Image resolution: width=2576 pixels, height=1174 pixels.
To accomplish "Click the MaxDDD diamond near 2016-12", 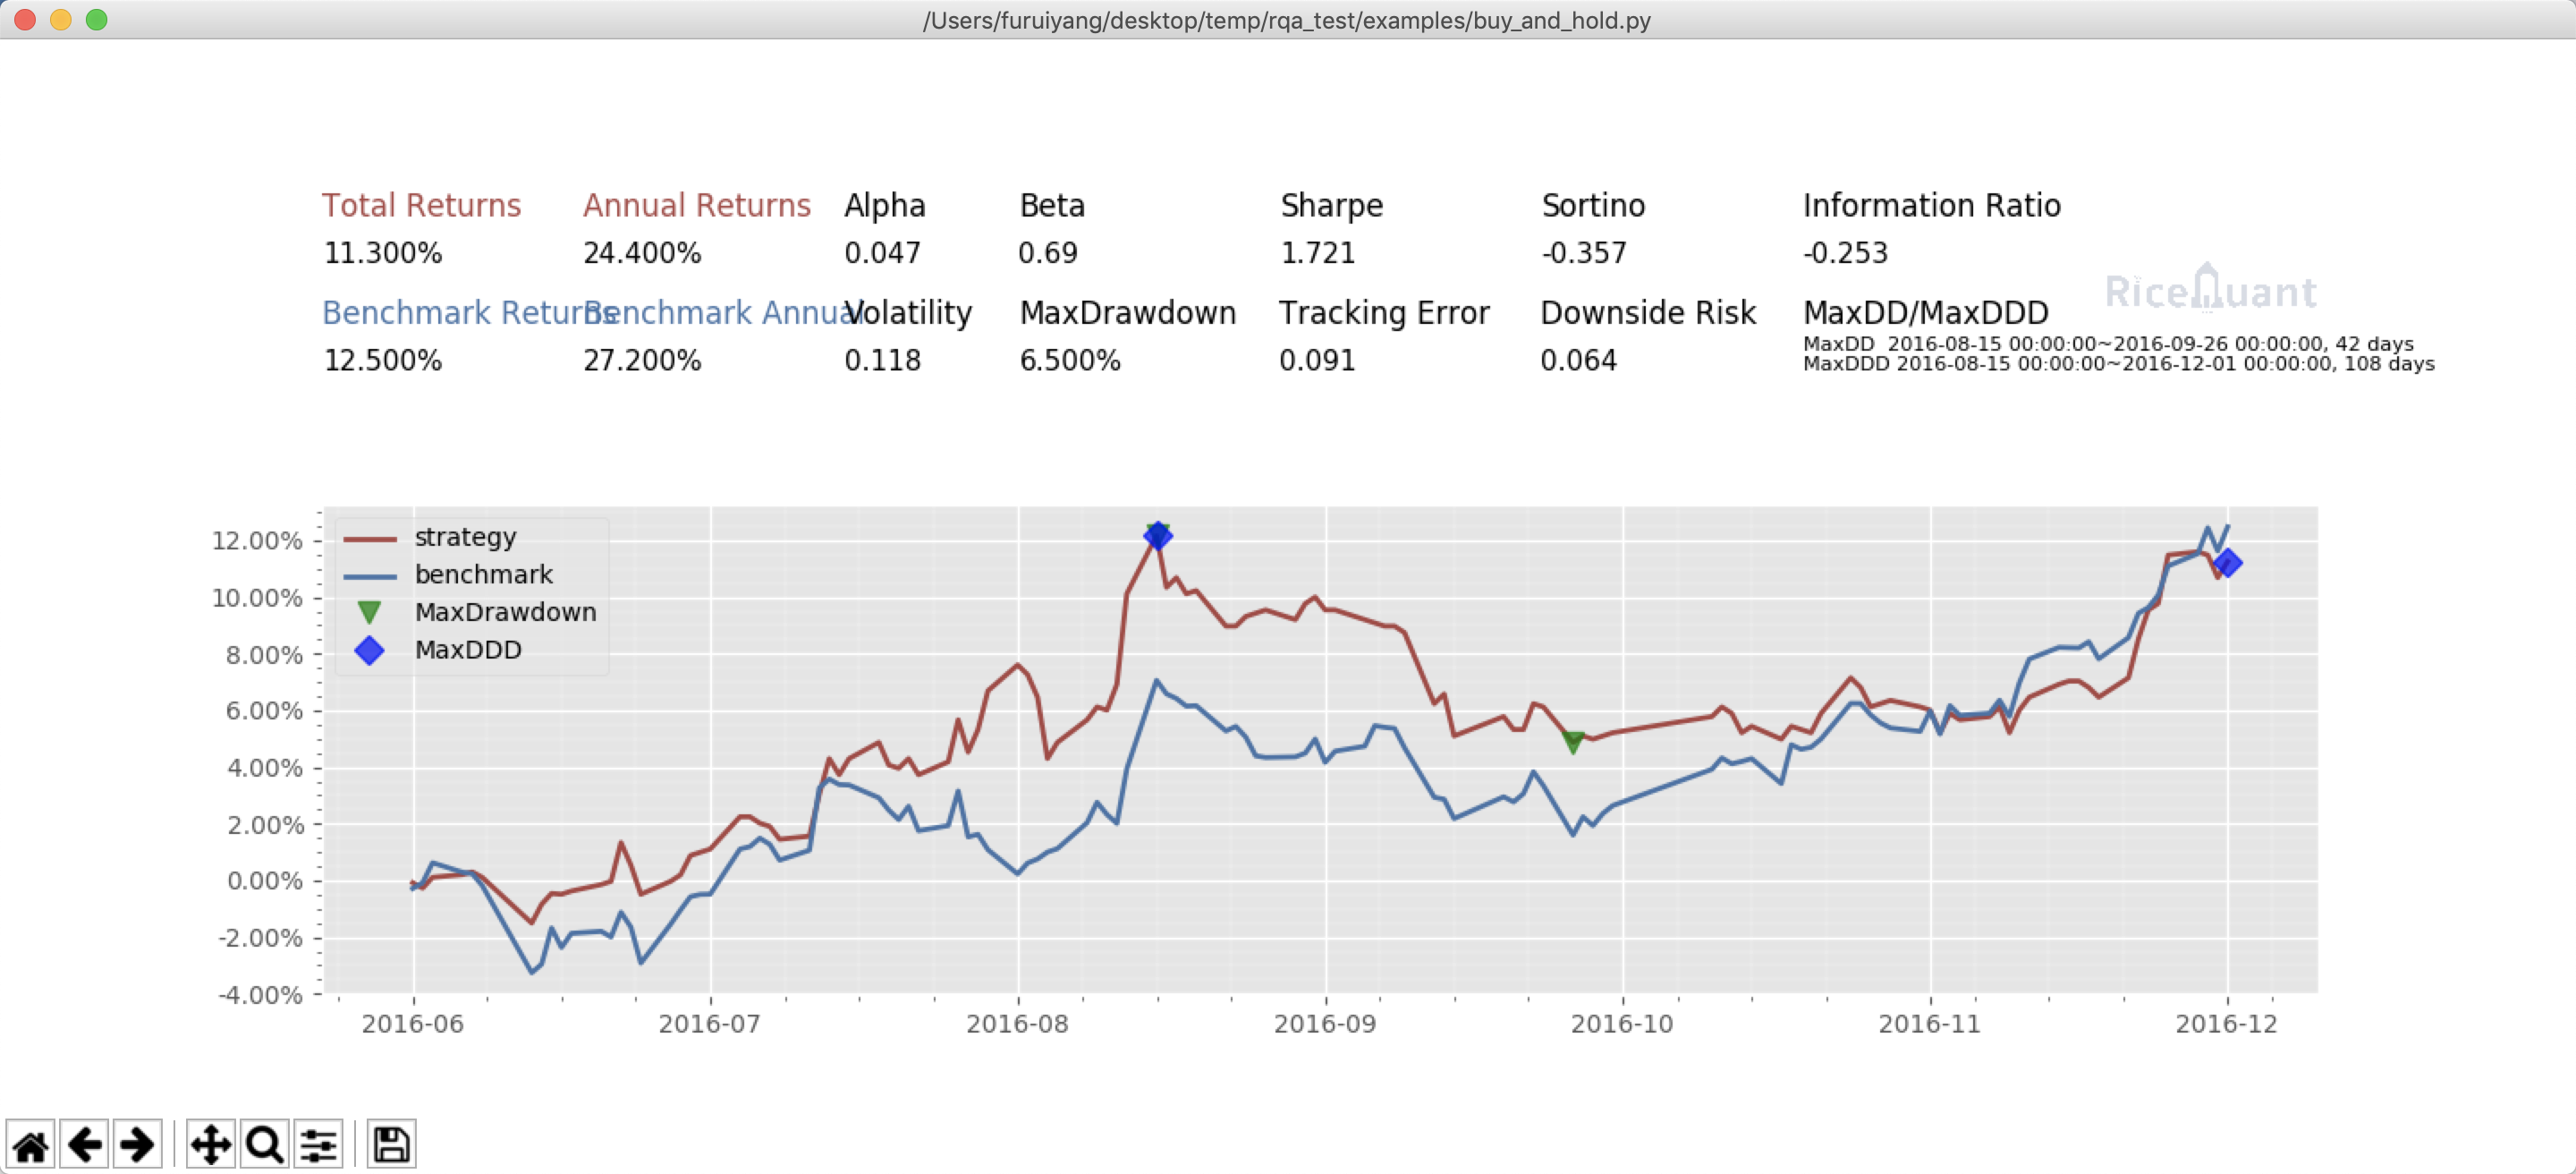I will click(x=2227, y=564).
